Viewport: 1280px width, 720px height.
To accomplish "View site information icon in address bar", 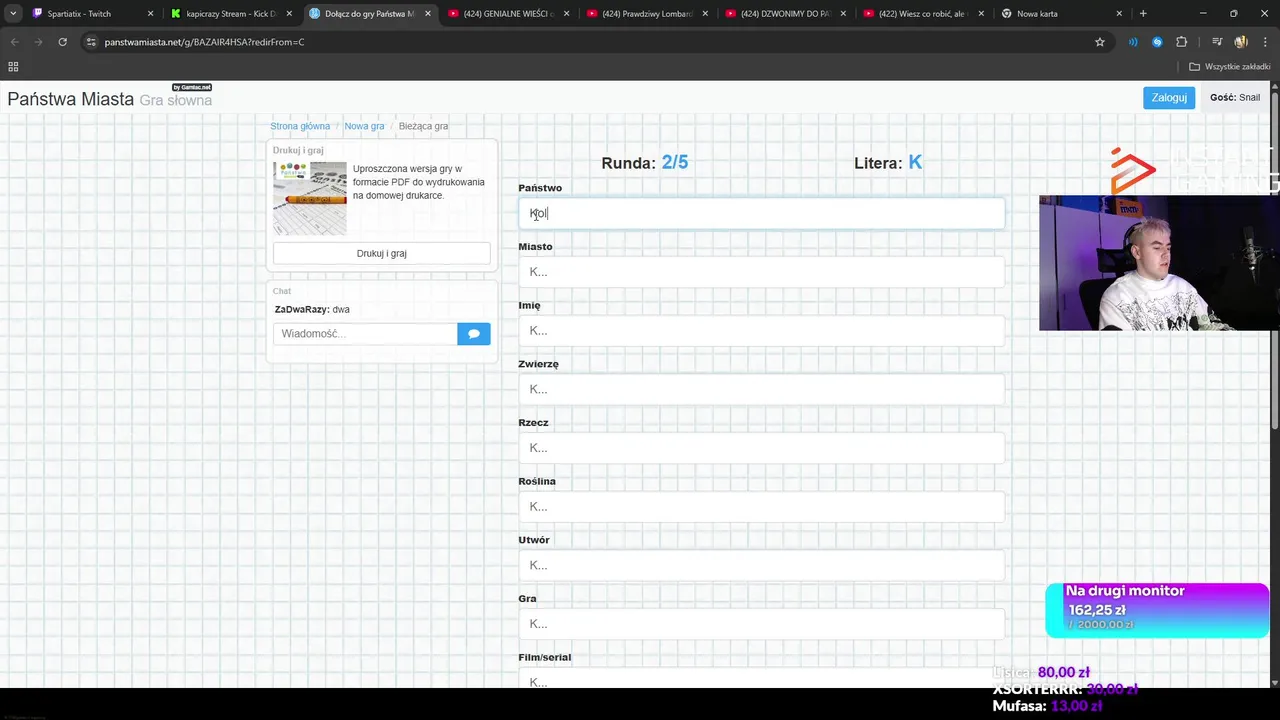I will [x=91, y=42].
